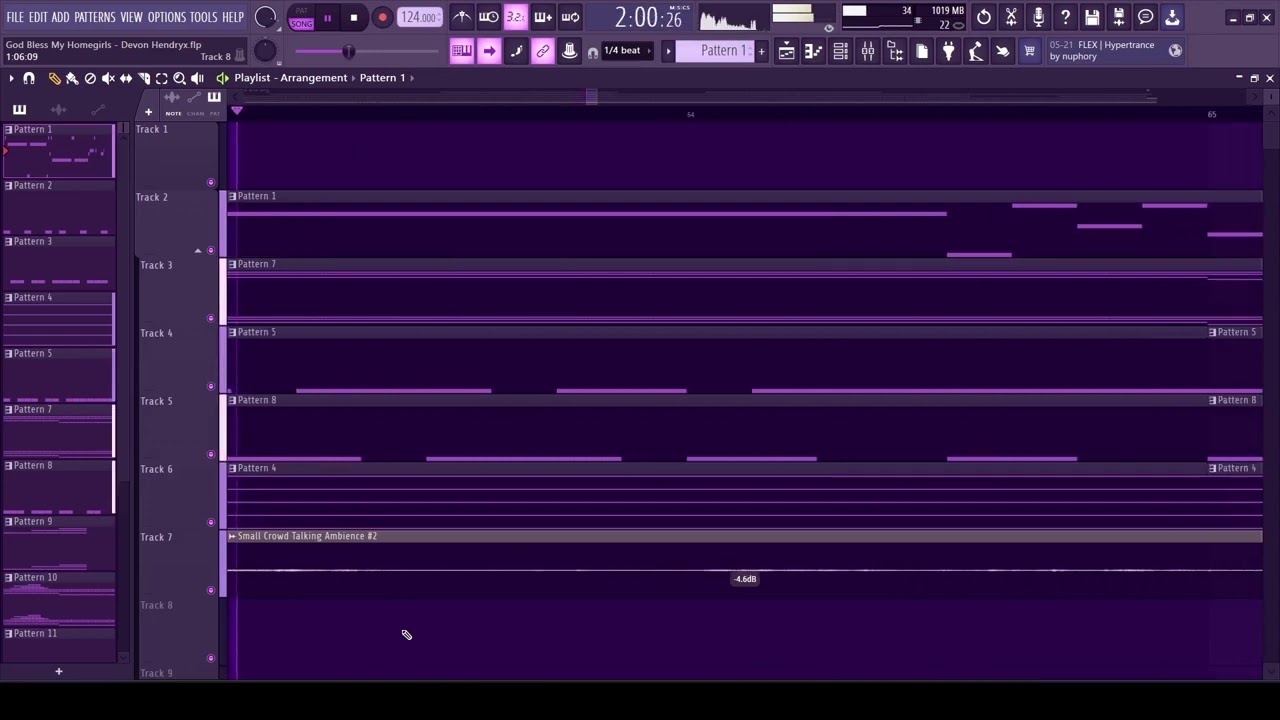1280x720 pixels.
Task: Open help with the question mark icon
Action: 1065,17
